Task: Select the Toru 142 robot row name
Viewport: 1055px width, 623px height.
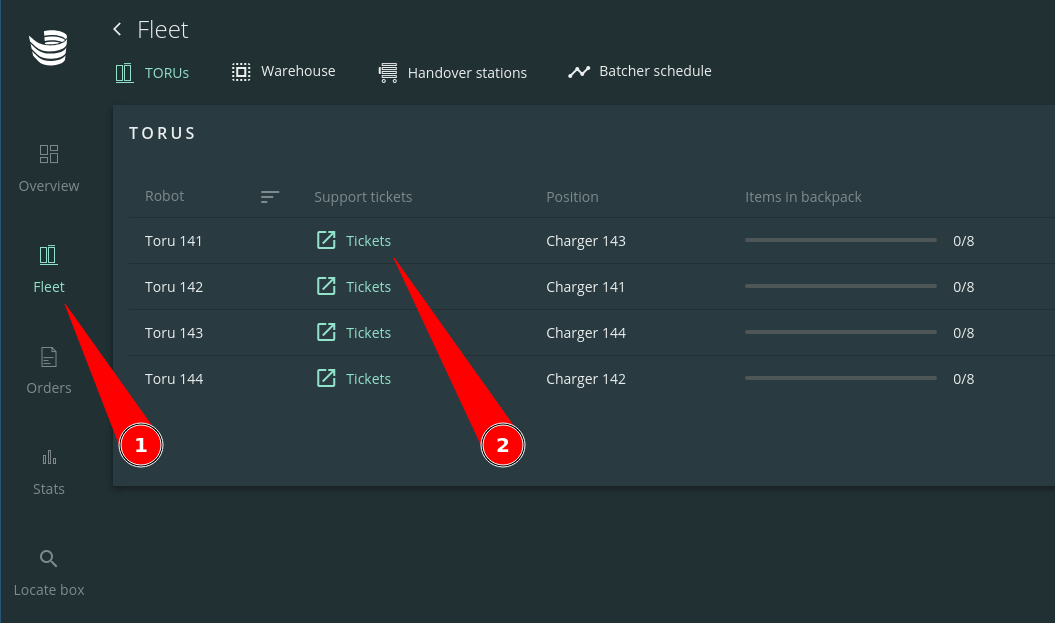Action: 174,287
